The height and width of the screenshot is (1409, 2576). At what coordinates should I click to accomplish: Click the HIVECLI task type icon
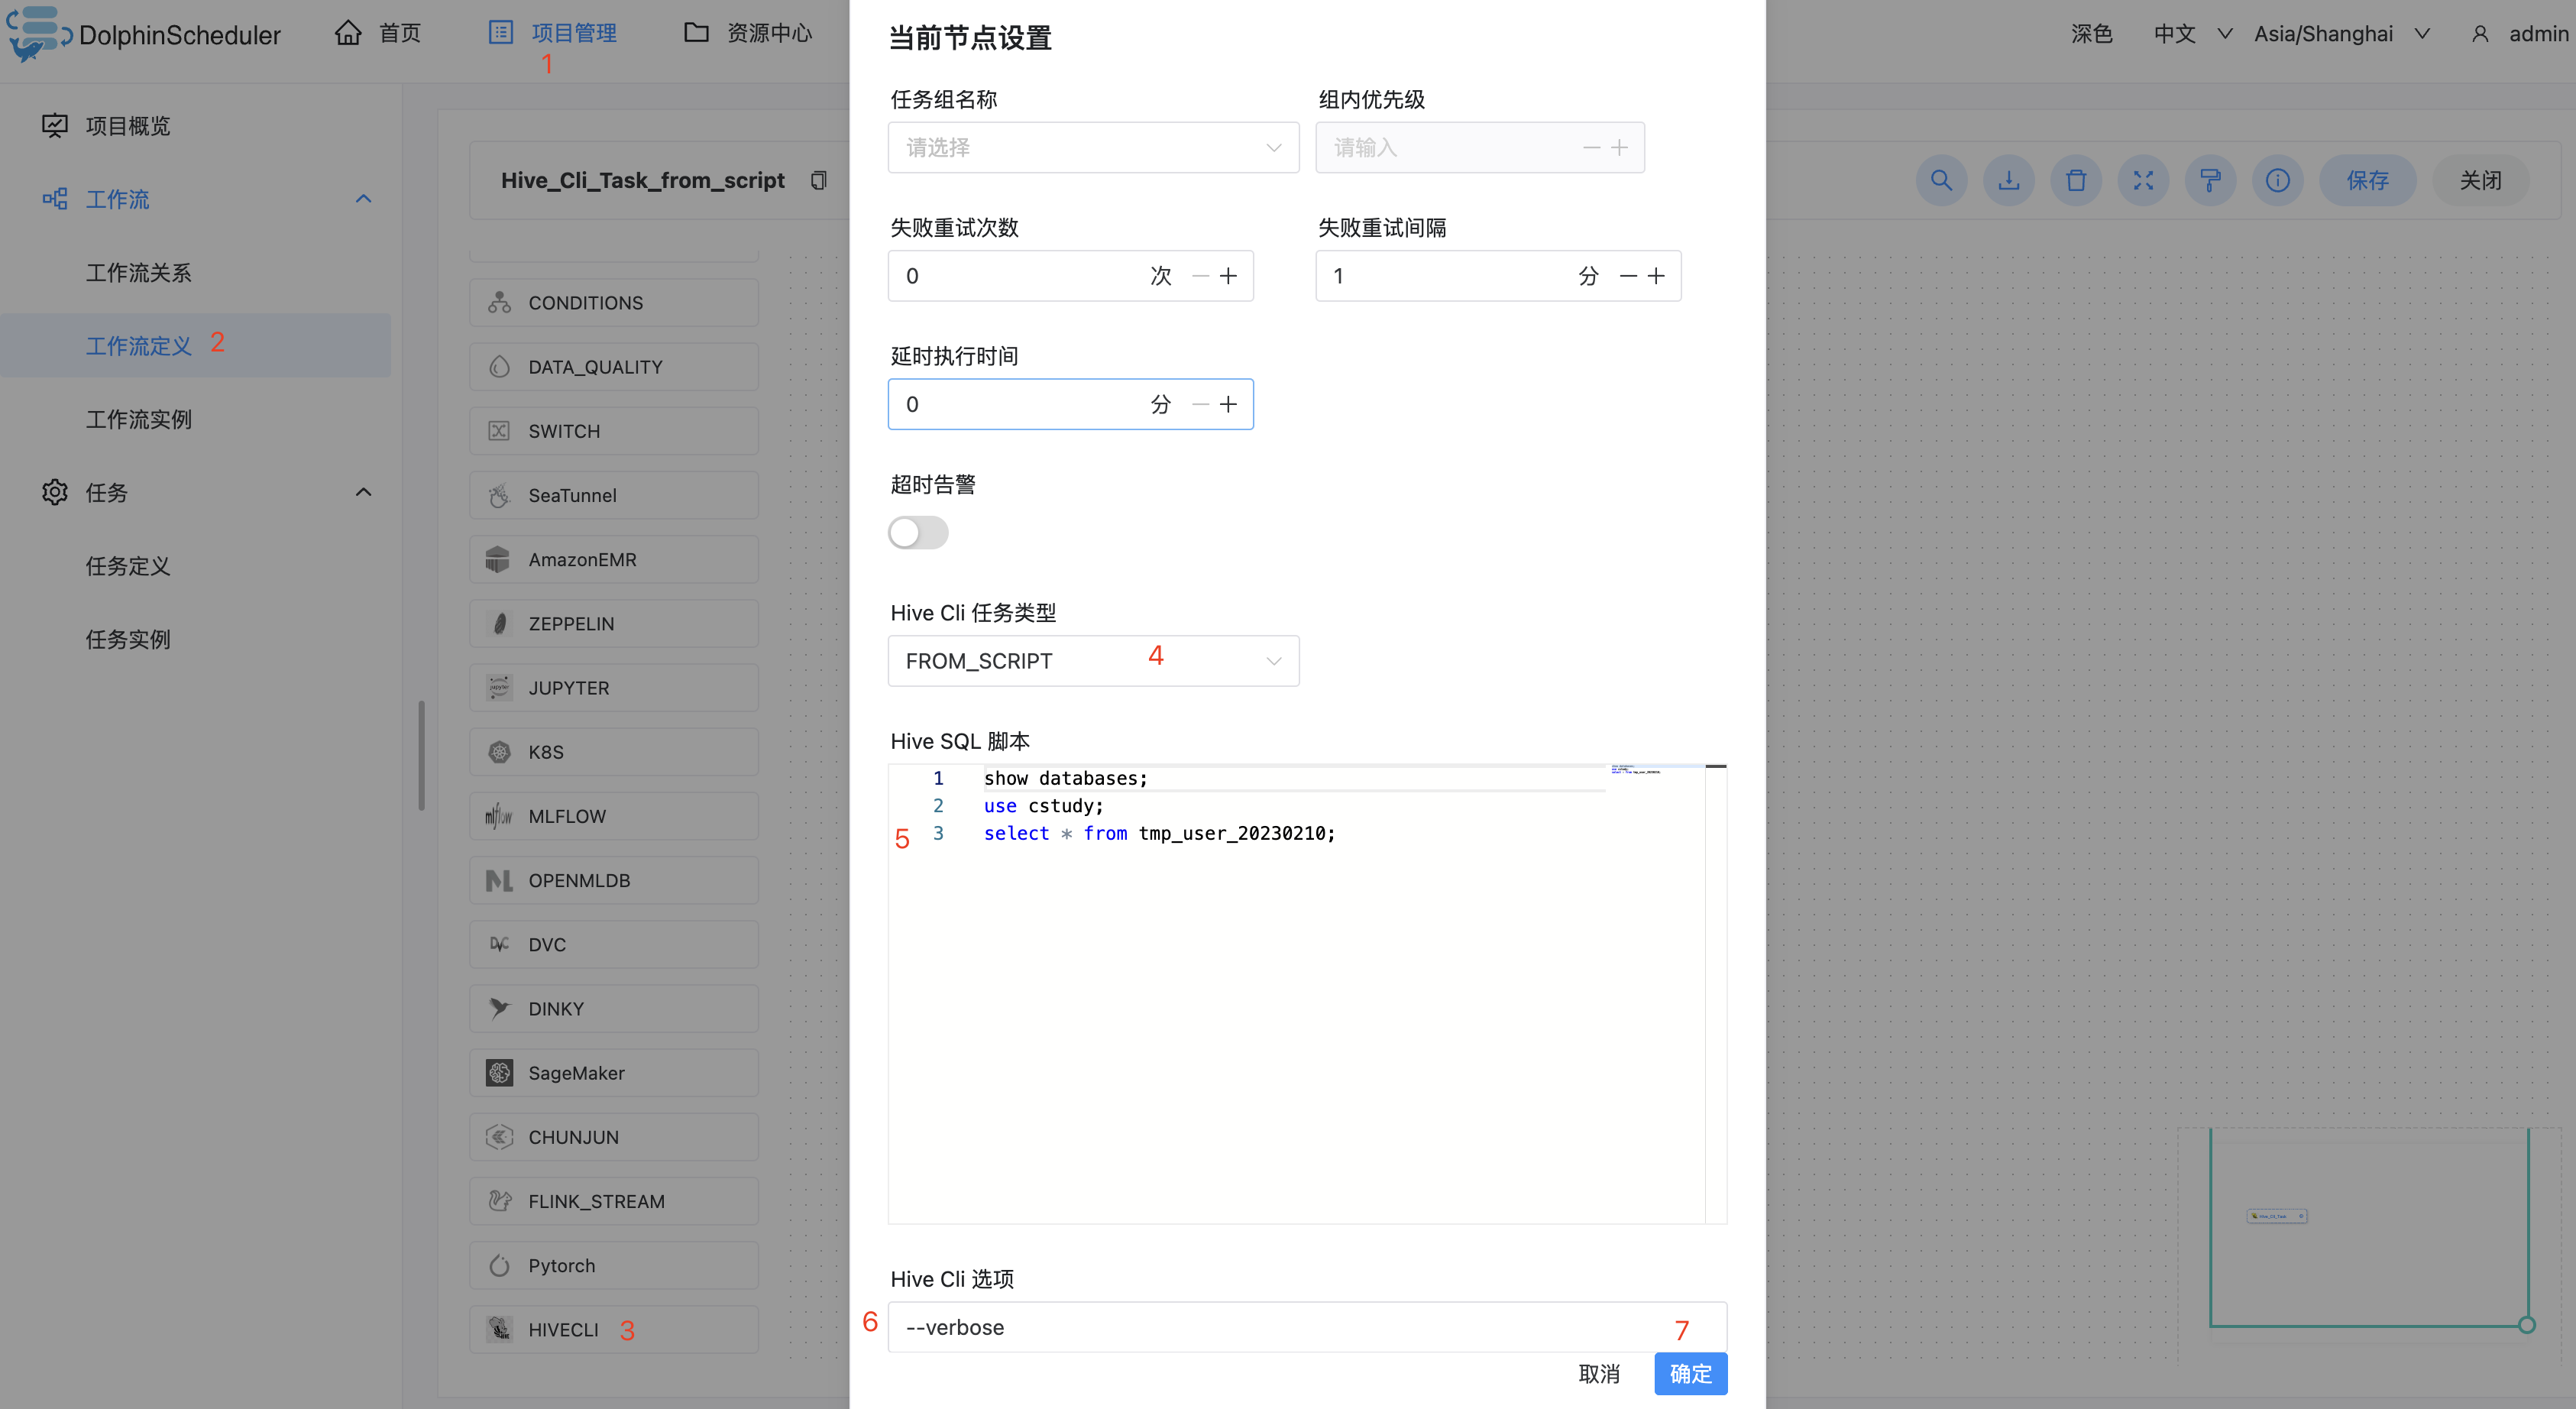click(x=500, y=1330)
